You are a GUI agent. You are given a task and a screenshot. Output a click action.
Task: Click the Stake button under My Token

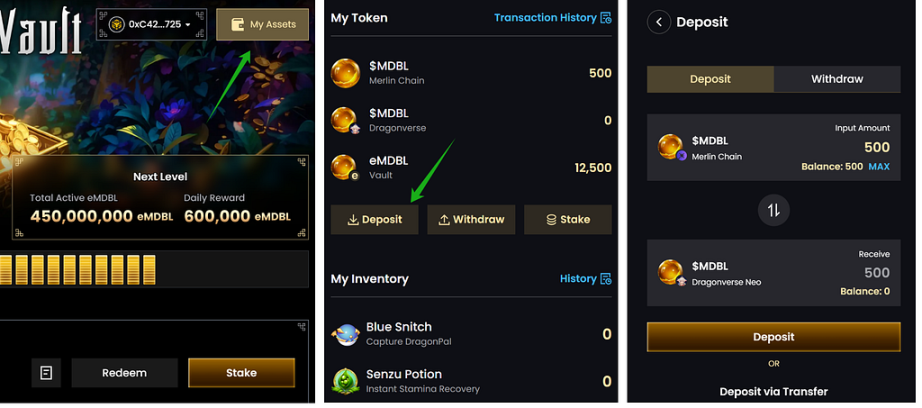pyautogui.click(x=568, y=219)
